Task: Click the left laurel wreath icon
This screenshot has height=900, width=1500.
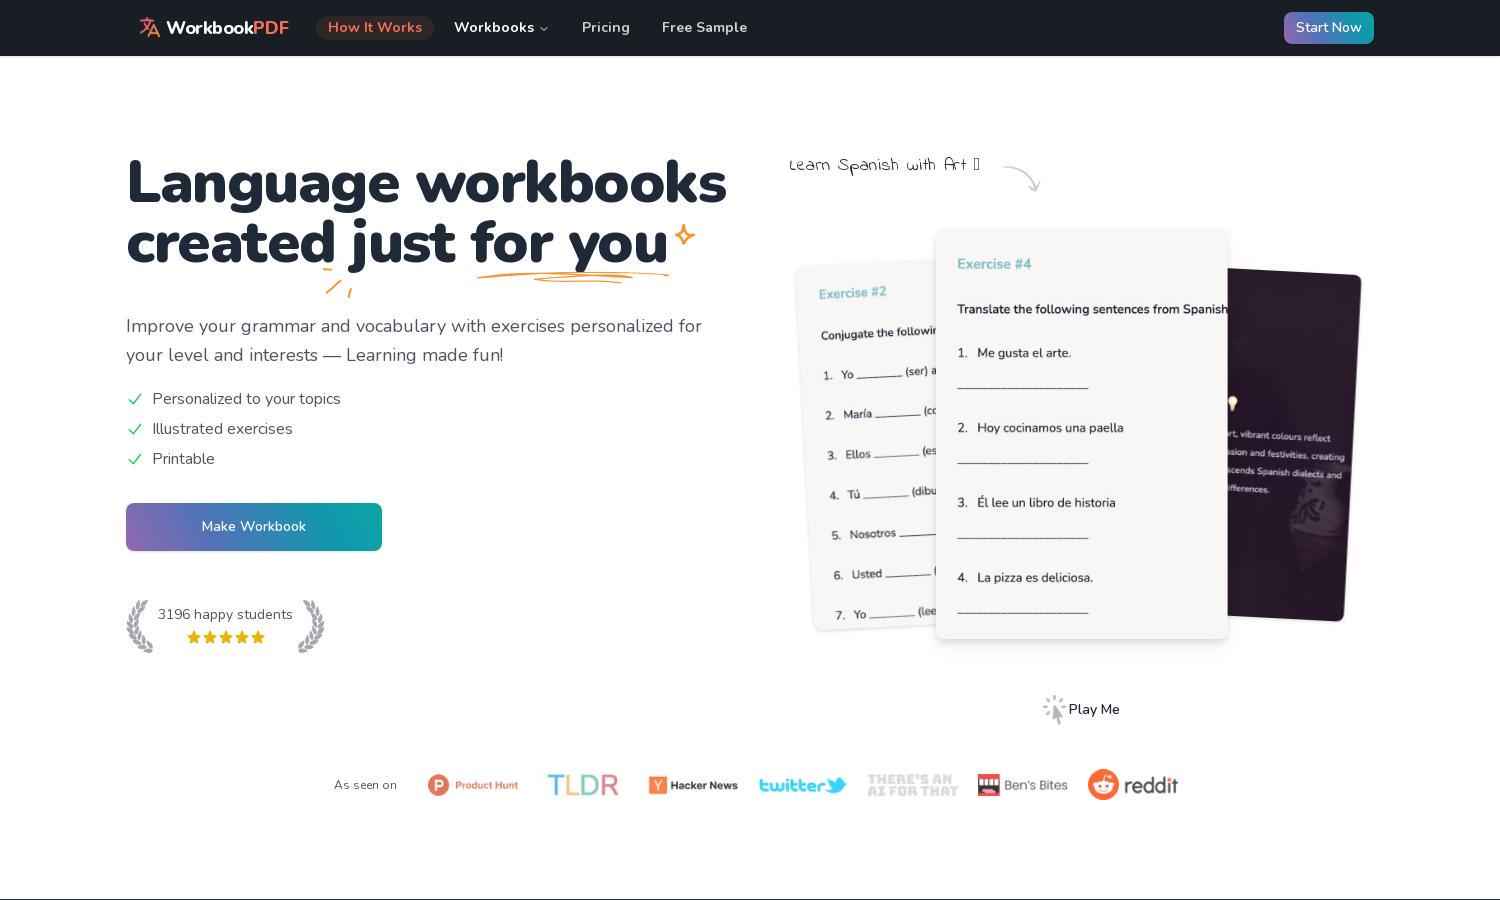Action: point(139,627)
